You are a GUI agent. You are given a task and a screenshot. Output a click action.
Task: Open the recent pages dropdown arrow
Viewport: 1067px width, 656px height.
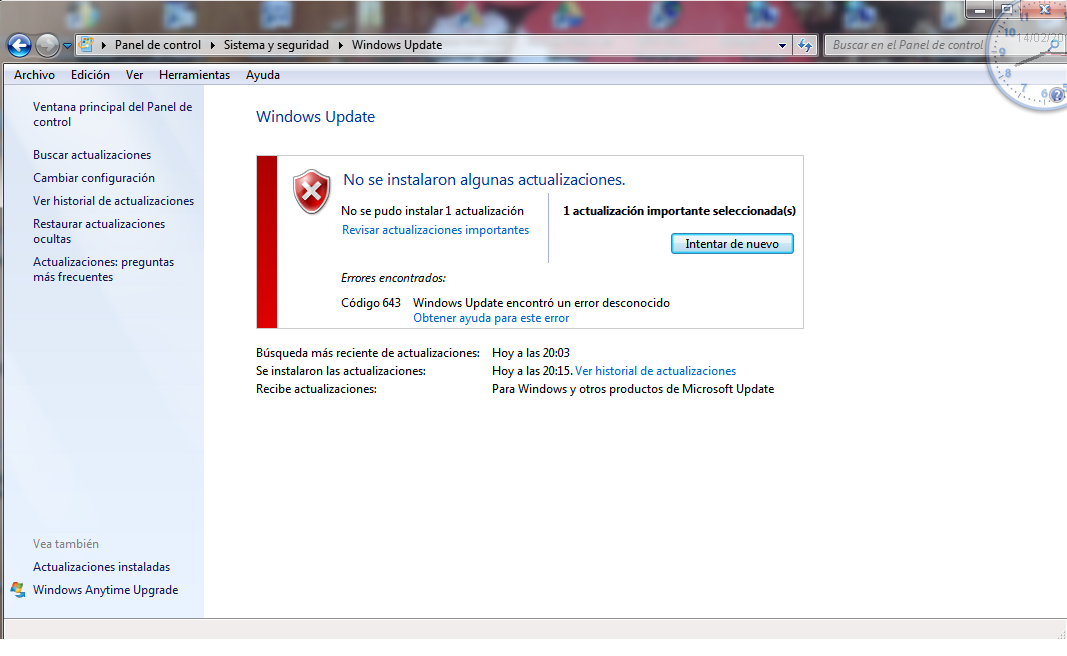67,46
